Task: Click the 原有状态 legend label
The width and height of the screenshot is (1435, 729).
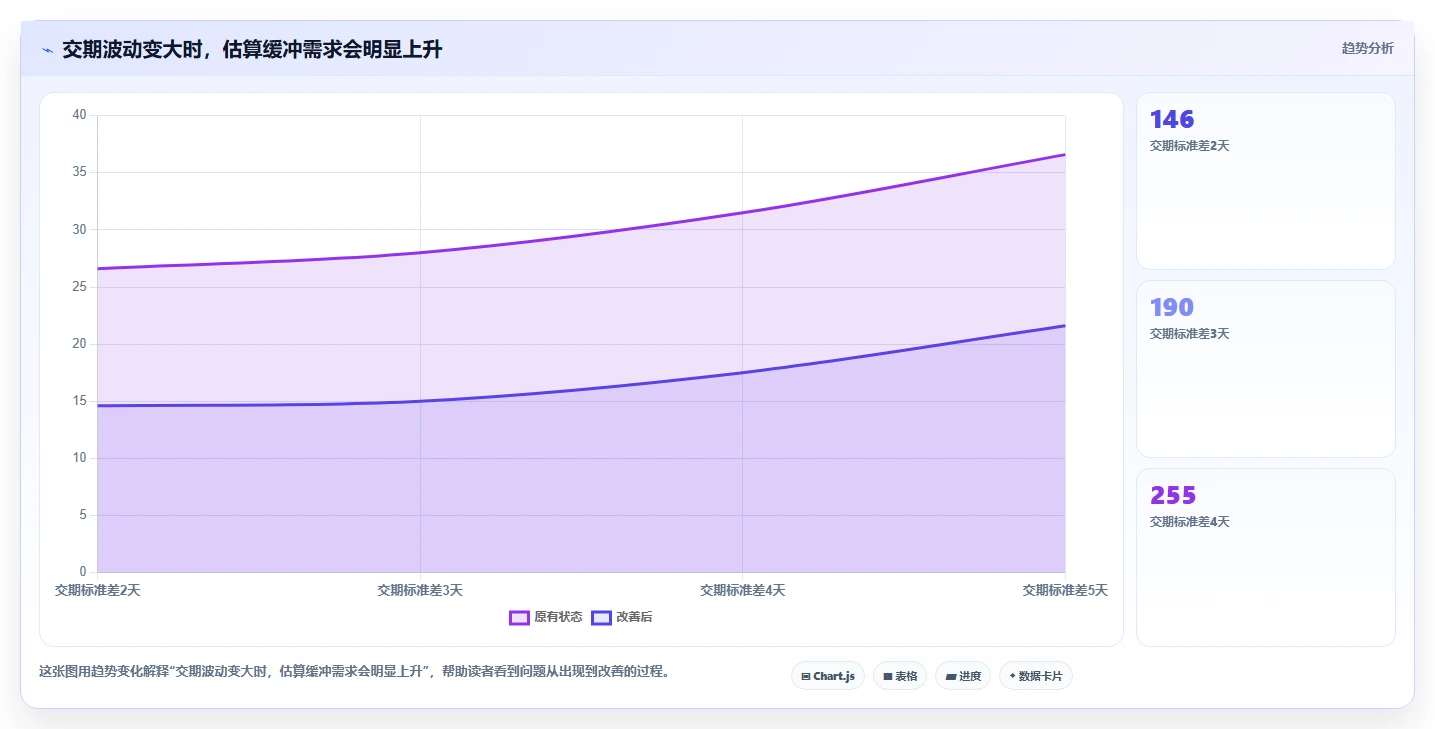Action: pos(558,617)
